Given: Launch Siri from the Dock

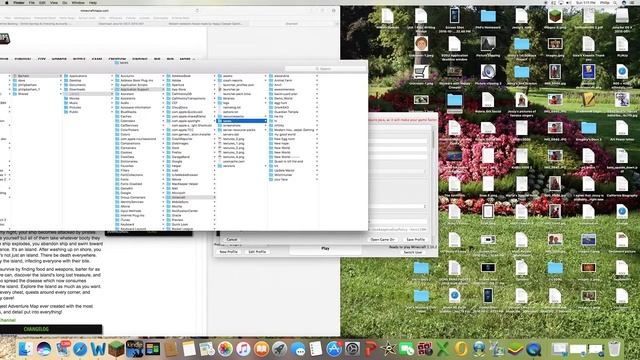Looking at the screenshot, I should click(x=44, y=349).
